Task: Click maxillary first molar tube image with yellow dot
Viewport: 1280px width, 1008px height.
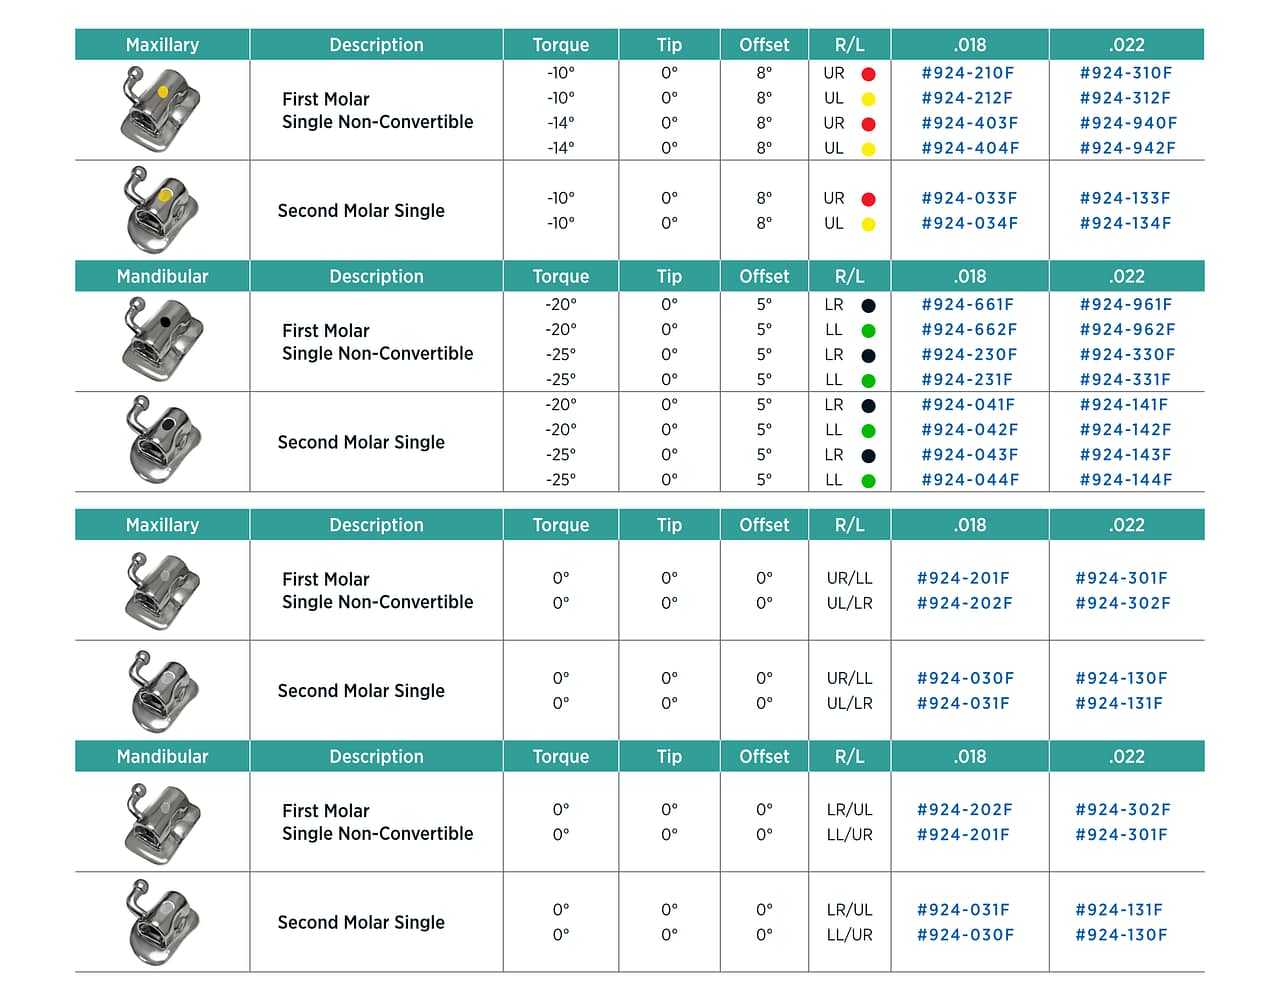Action: point(160,109)
